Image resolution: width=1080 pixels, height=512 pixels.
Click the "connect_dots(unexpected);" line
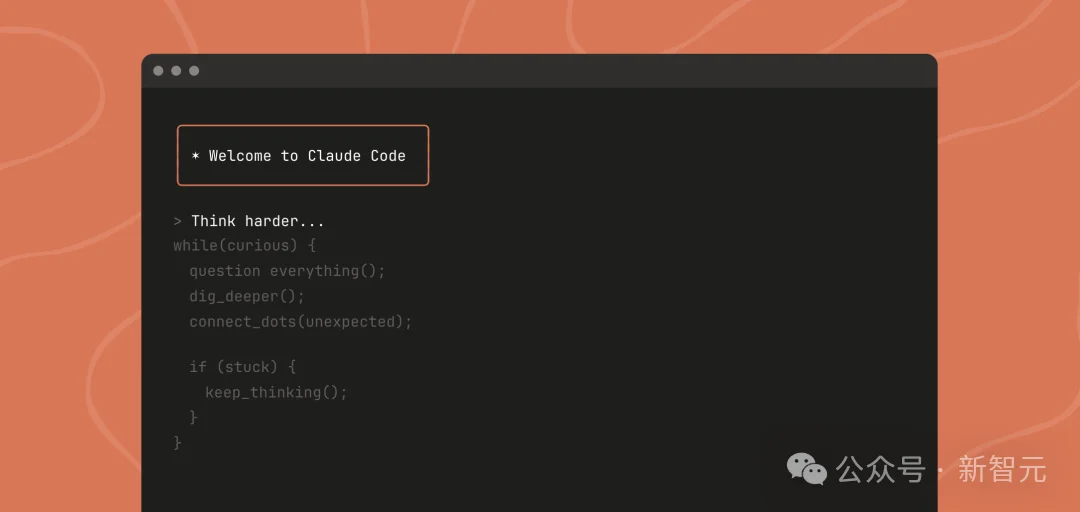click(x=301, y=322)
